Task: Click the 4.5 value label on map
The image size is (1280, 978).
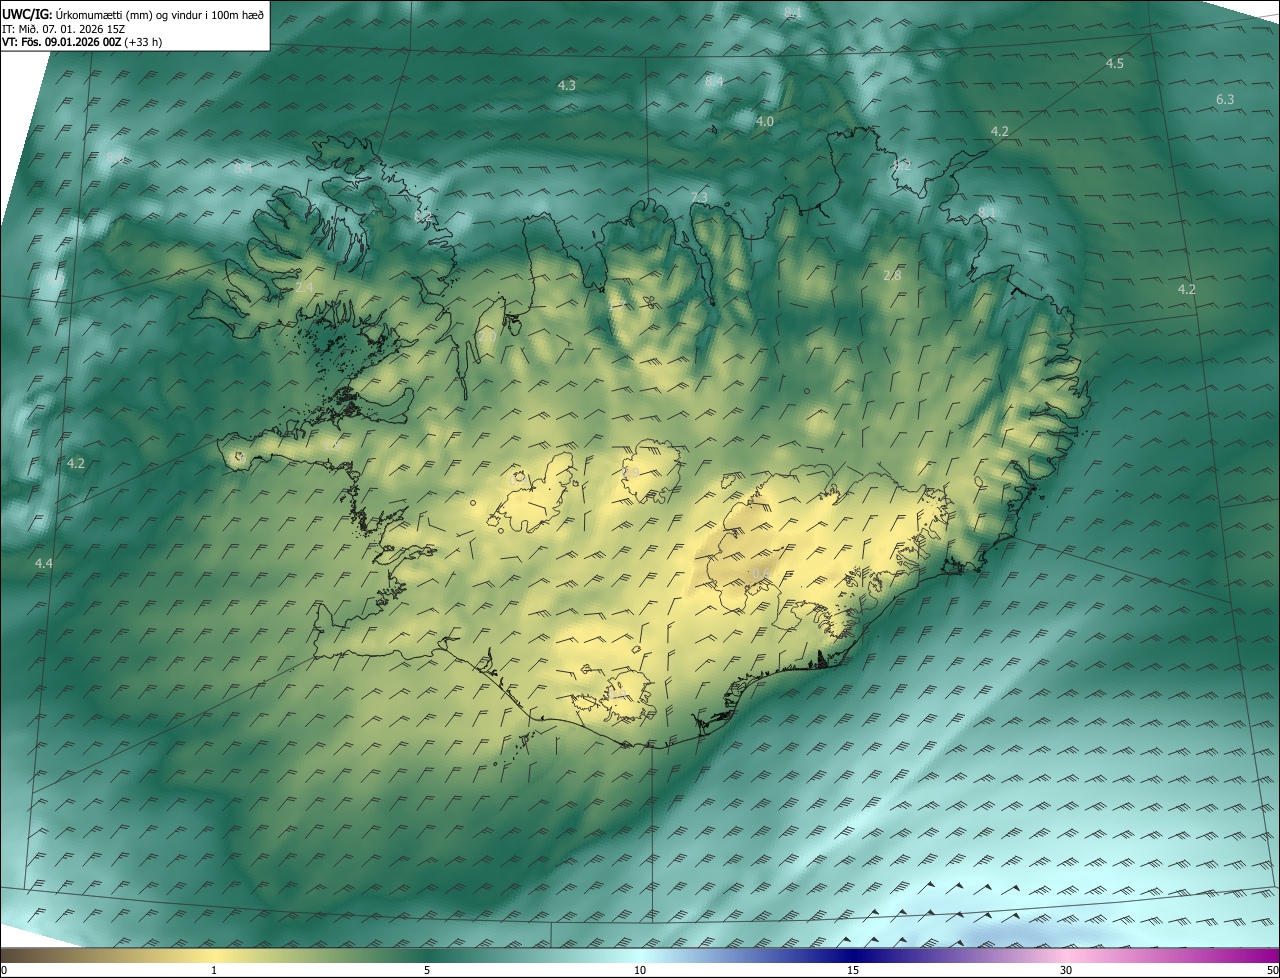Action: point(1114,63)
